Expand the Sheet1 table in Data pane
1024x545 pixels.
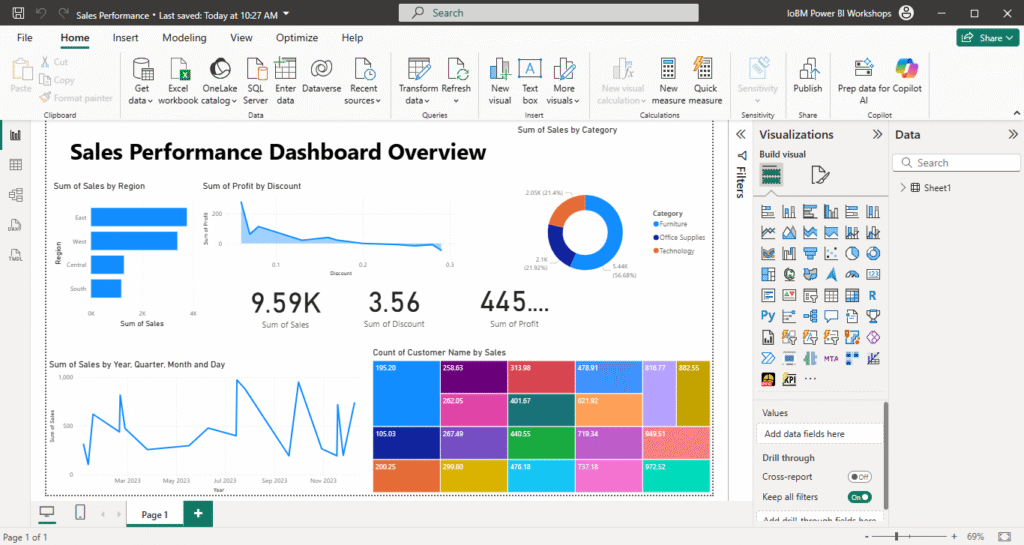(x=903, y=187)
